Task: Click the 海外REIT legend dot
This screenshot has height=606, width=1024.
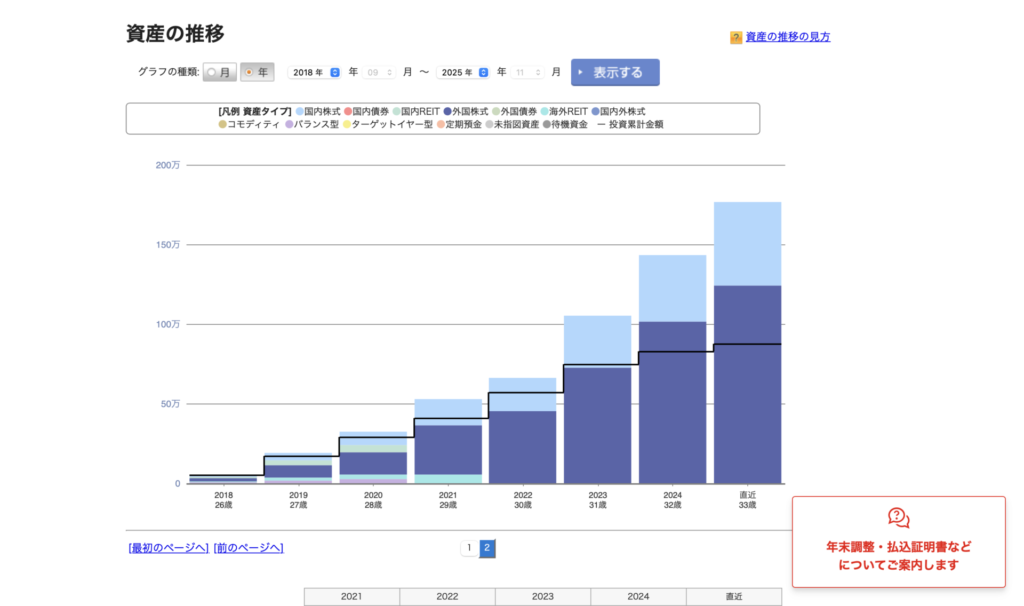Action: point(545,112)
